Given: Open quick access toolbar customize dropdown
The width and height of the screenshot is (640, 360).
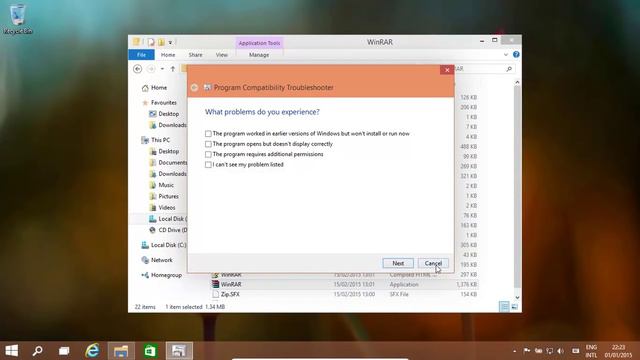Looking at the screenshot, I should 170,42.
